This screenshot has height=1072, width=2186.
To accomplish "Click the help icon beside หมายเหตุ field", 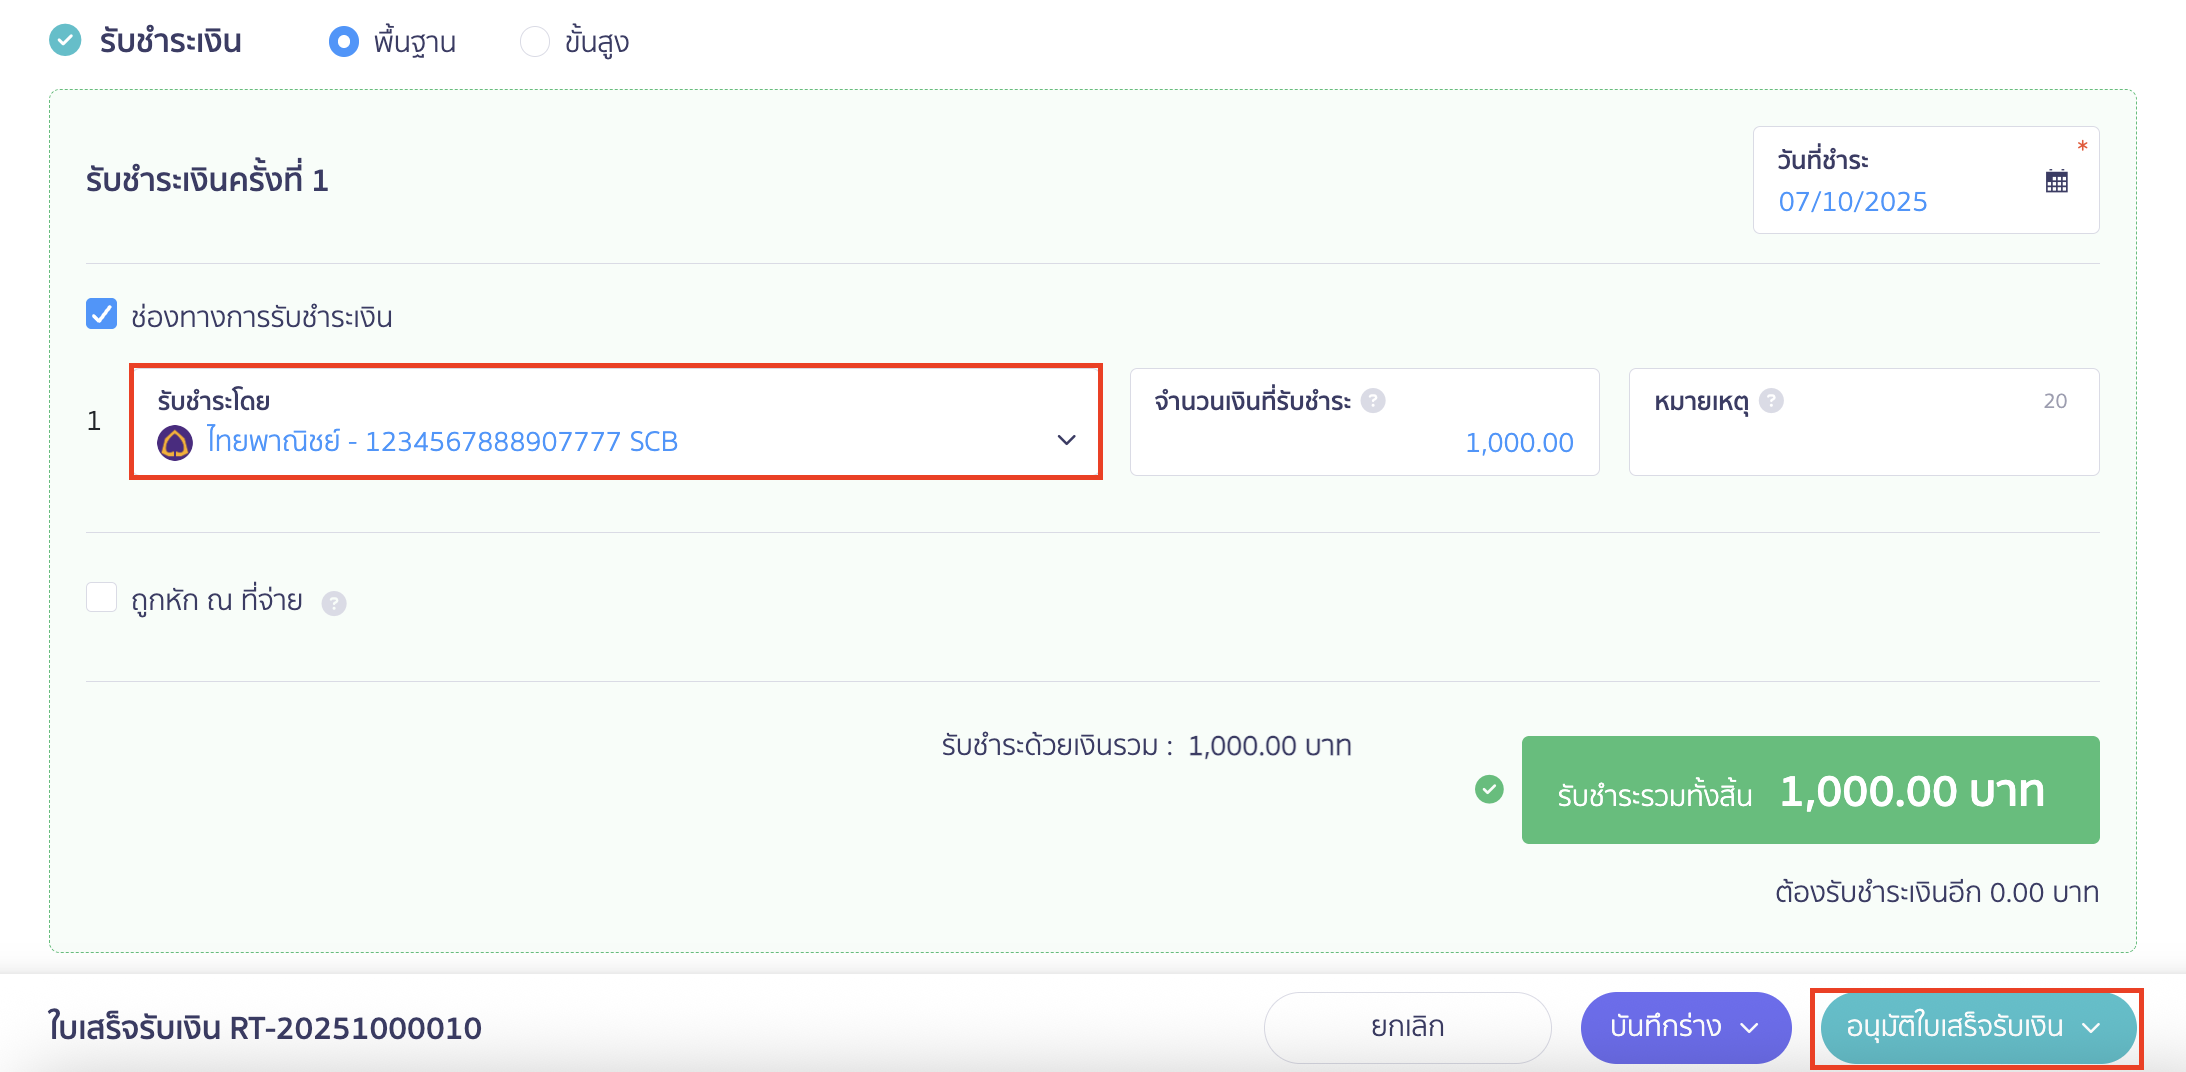I will [x=1772, y=401].
